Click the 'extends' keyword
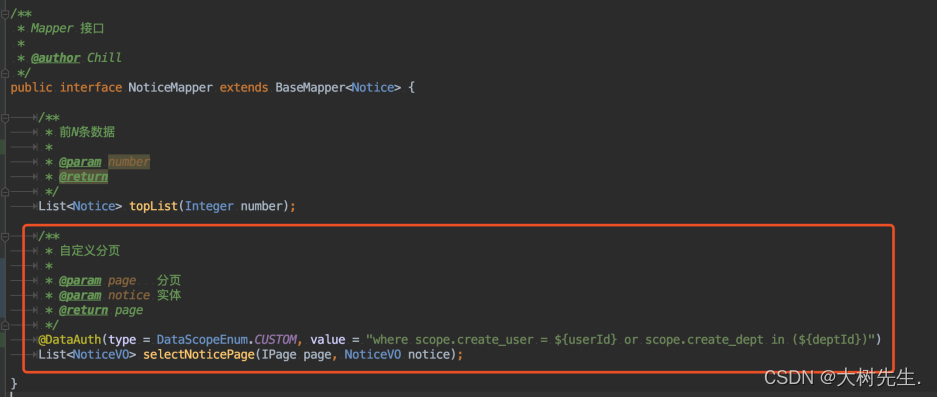Image resolution: width=937 pixels, height=397 pixels. [x=244, y=87]
